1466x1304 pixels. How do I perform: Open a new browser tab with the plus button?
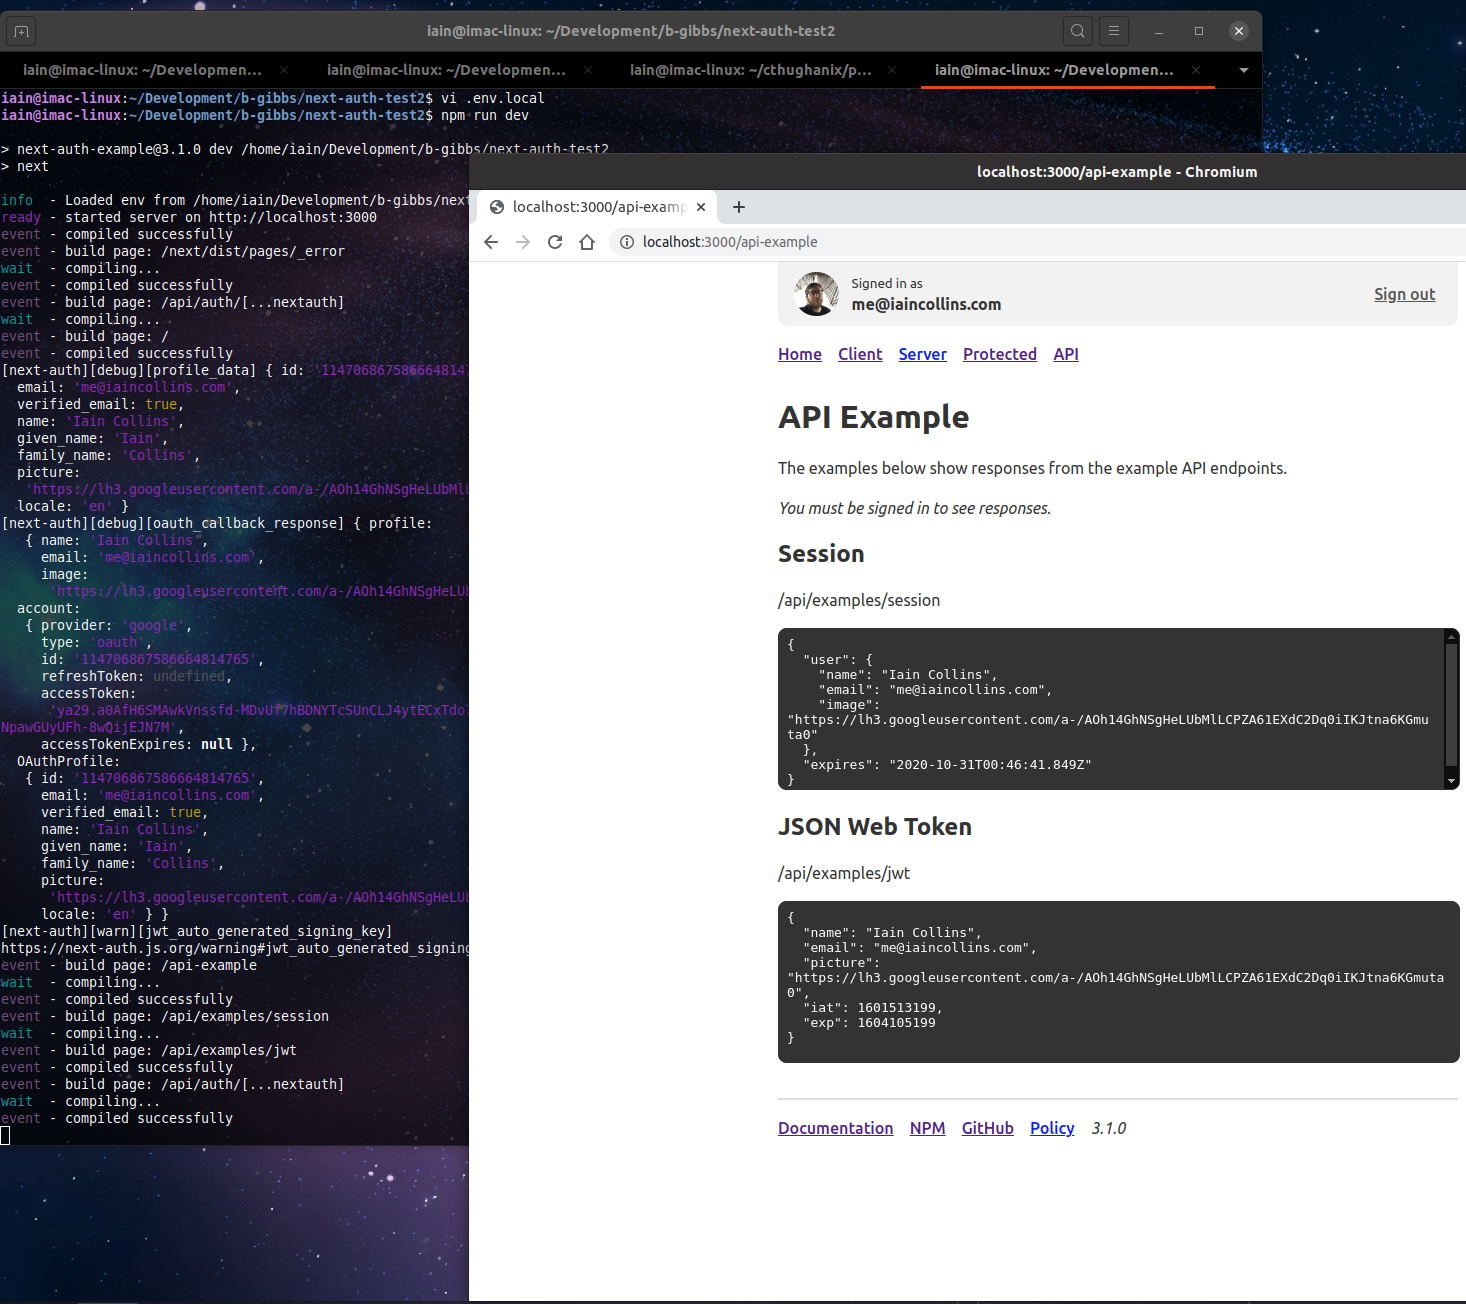point(739,207)
